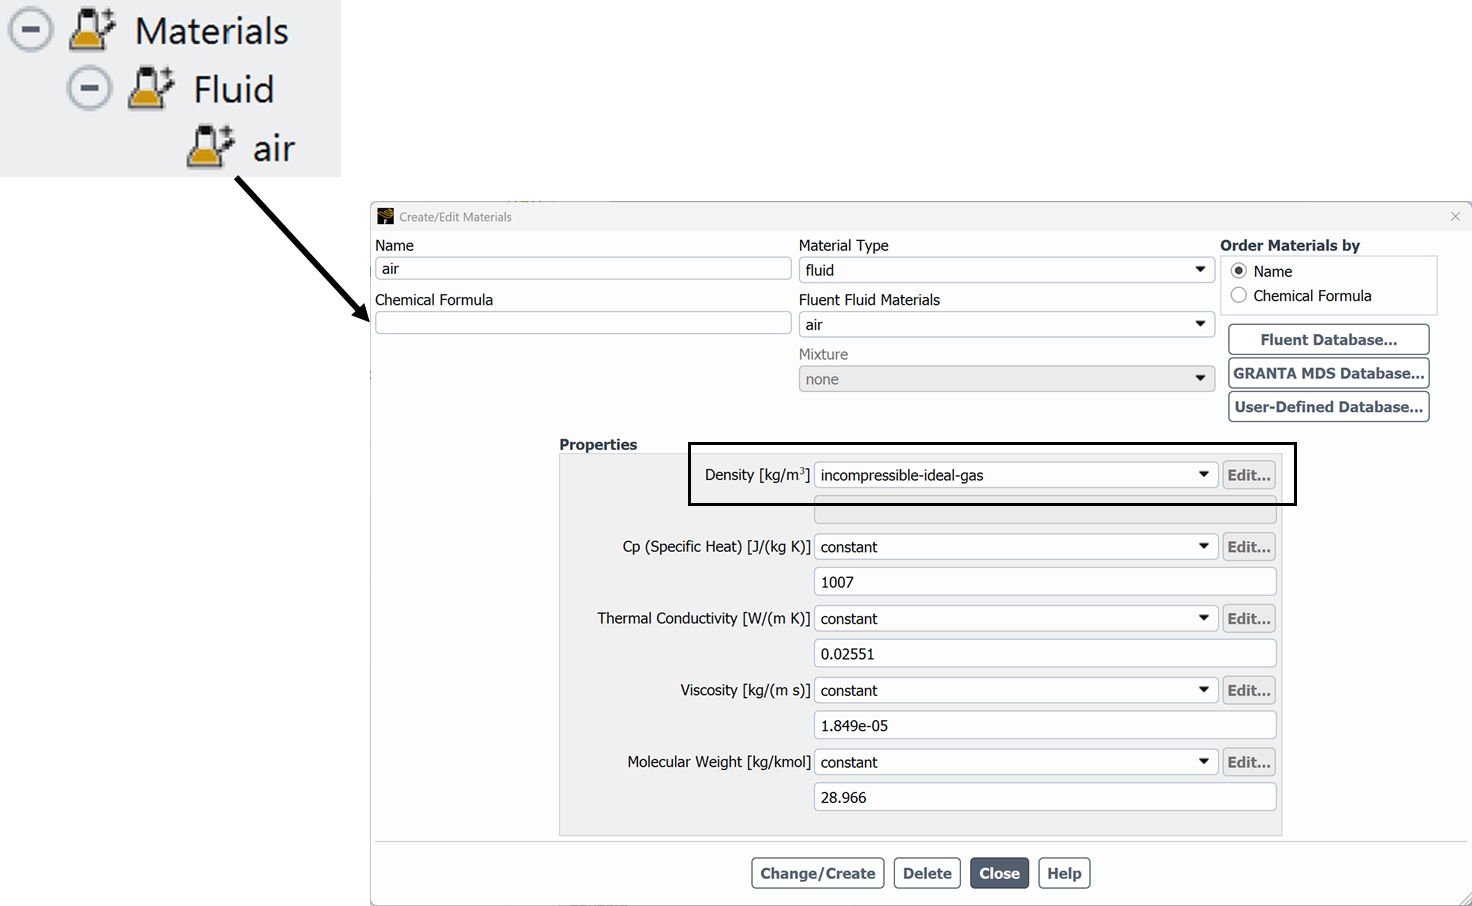Click the Create/Edit Materials title text
The height and width of the screenshot is (906, 1472).
[455, 217]
